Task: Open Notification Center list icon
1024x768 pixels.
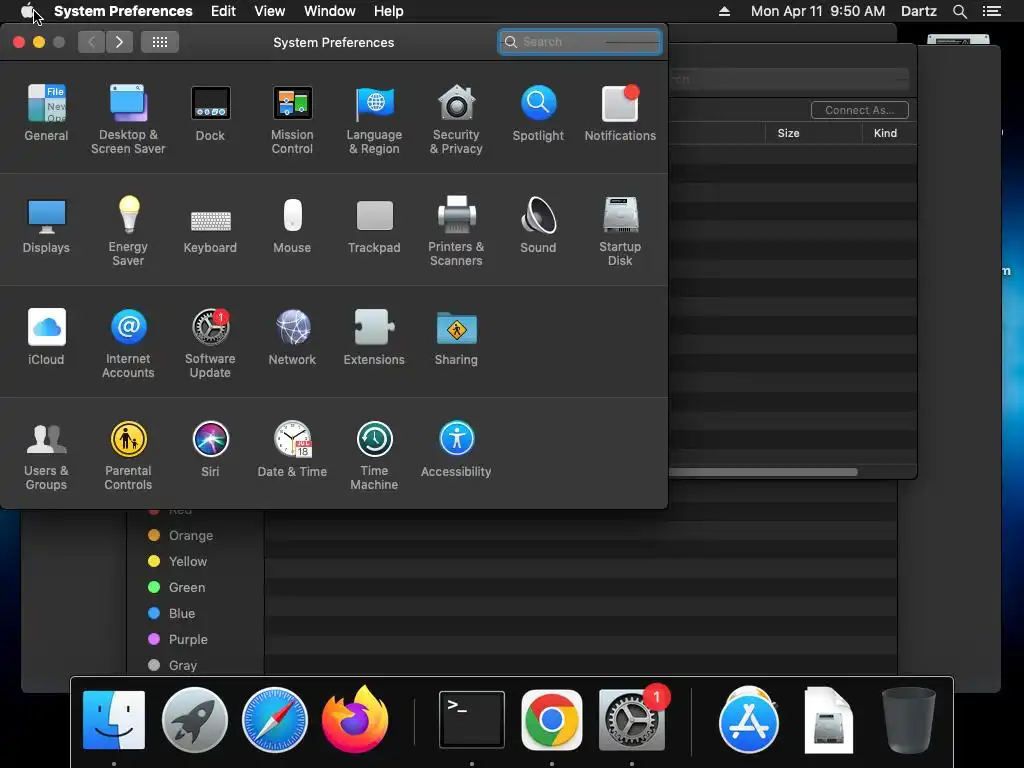Action: click(992, 11)
